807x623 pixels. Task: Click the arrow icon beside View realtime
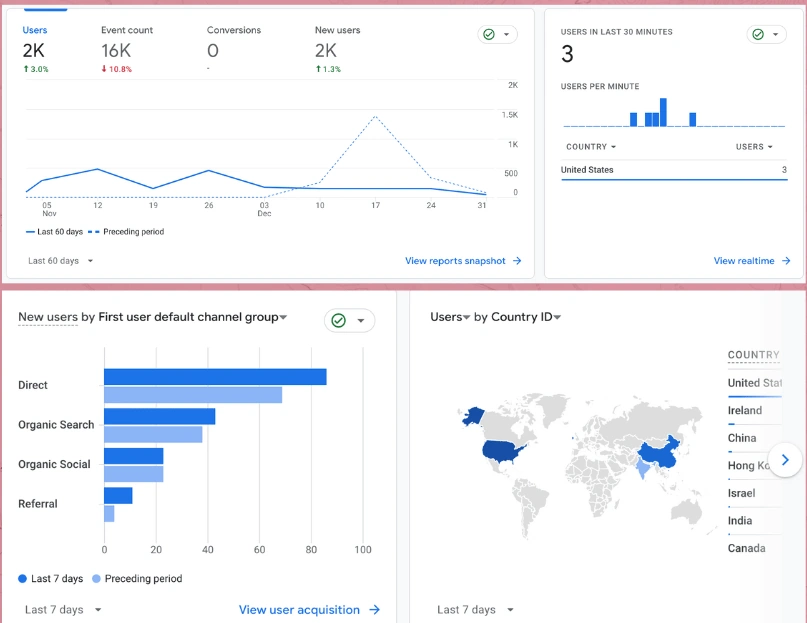[x=786, y=261]
